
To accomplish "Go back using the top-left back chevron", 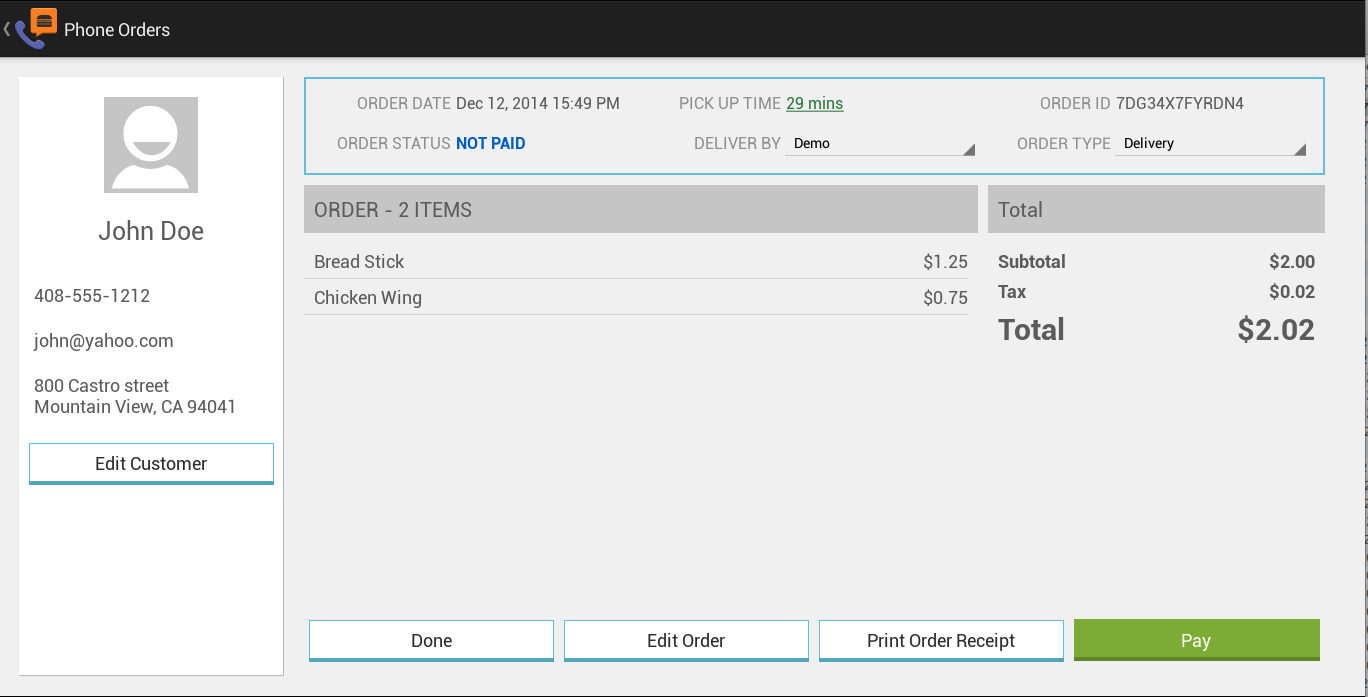I will 7,29.
